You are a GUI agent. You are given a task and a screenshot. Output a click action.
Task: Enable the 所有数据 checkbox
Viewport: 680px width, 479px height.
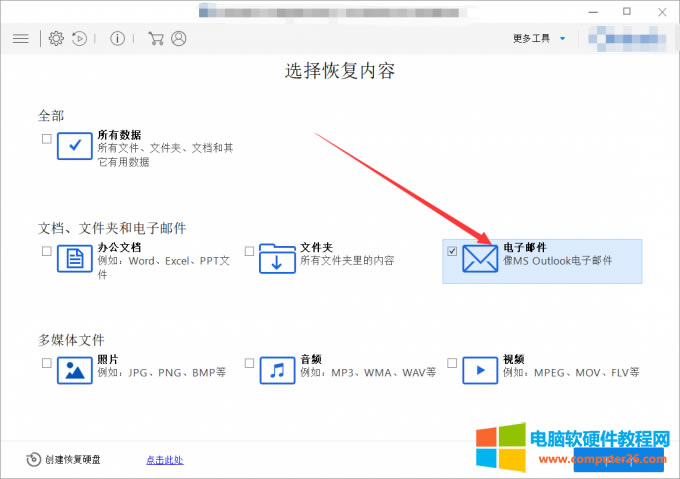point(47,139)
